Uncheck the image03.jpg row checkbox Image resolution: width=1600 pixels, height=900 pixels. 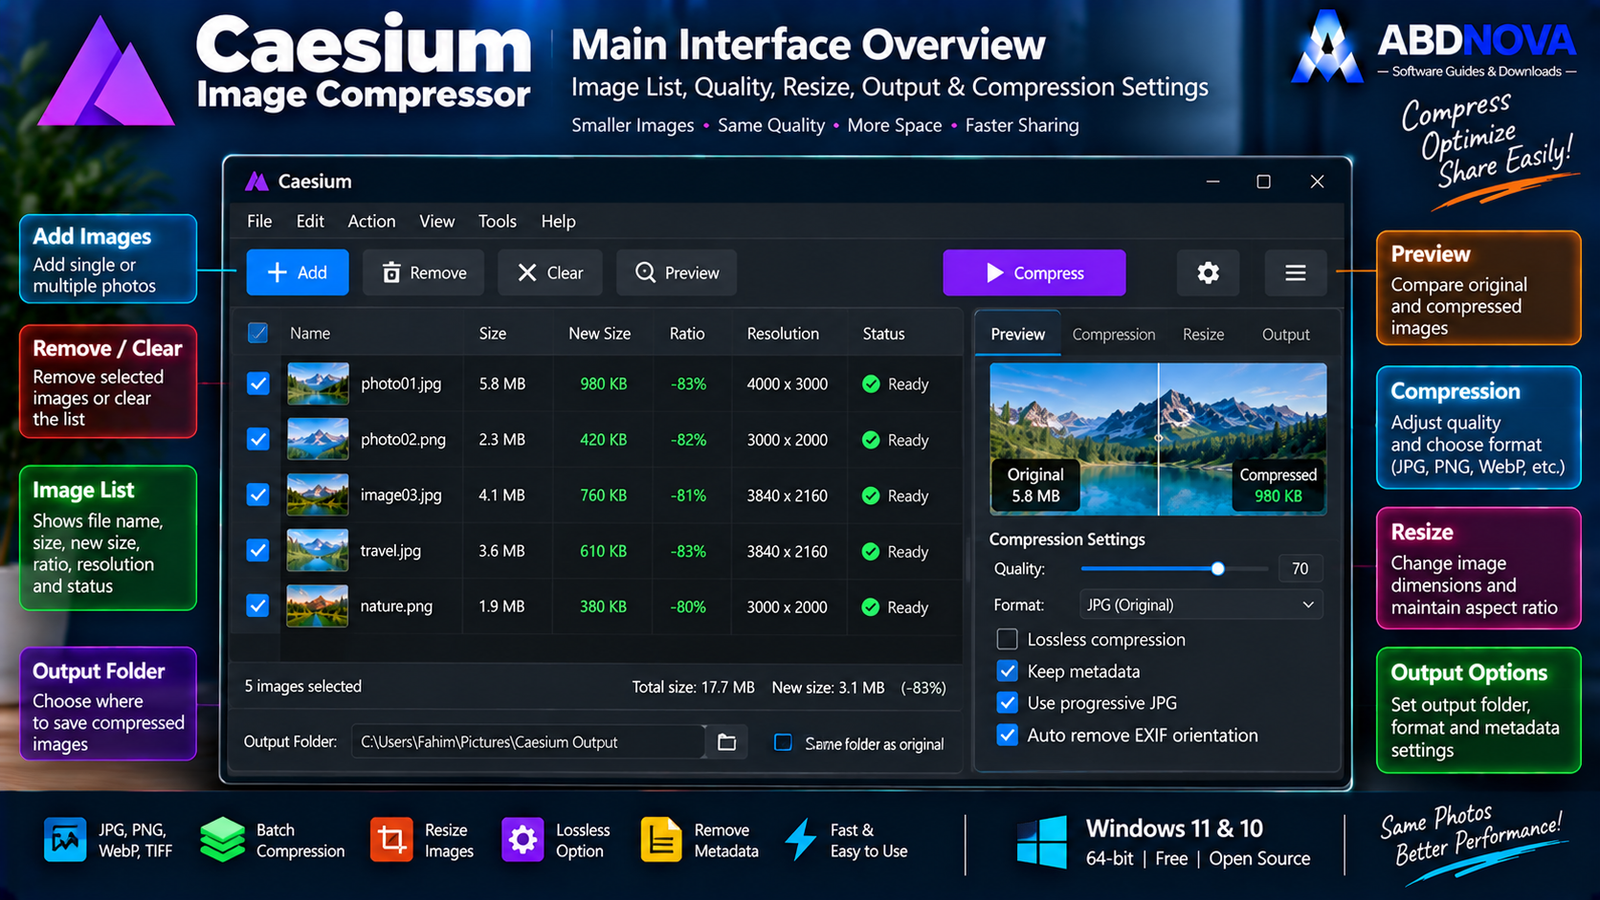click(258, 495)
